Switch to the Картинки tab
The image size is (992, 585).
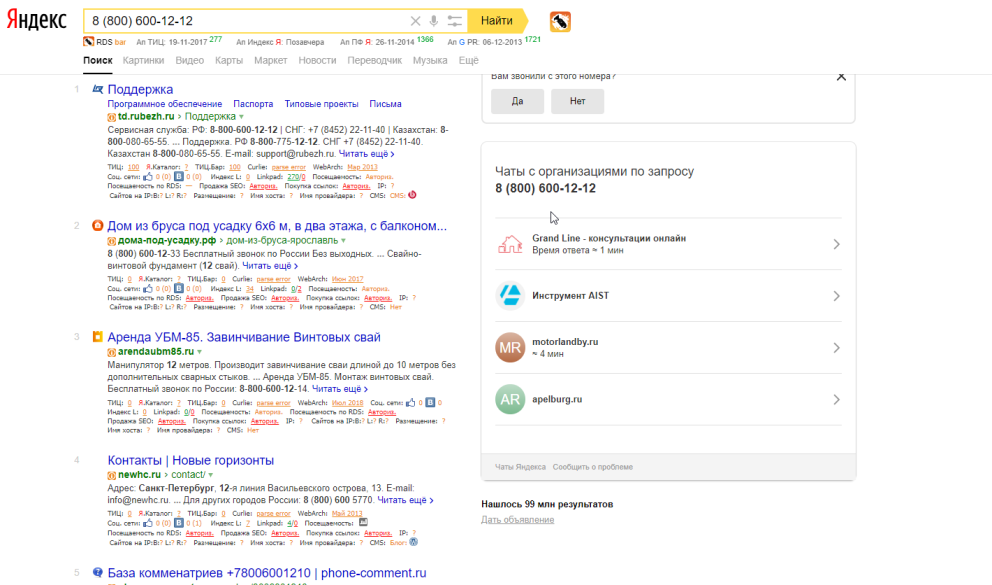click(x=143, y=60)
